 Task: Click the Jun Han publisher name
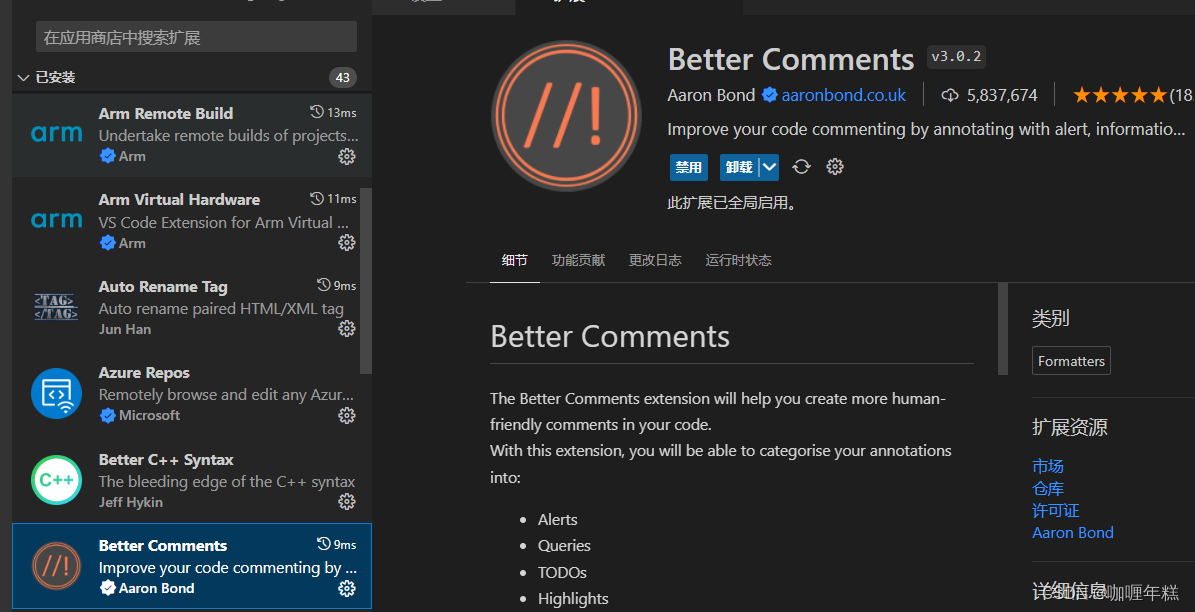click(x=125, y=329)
